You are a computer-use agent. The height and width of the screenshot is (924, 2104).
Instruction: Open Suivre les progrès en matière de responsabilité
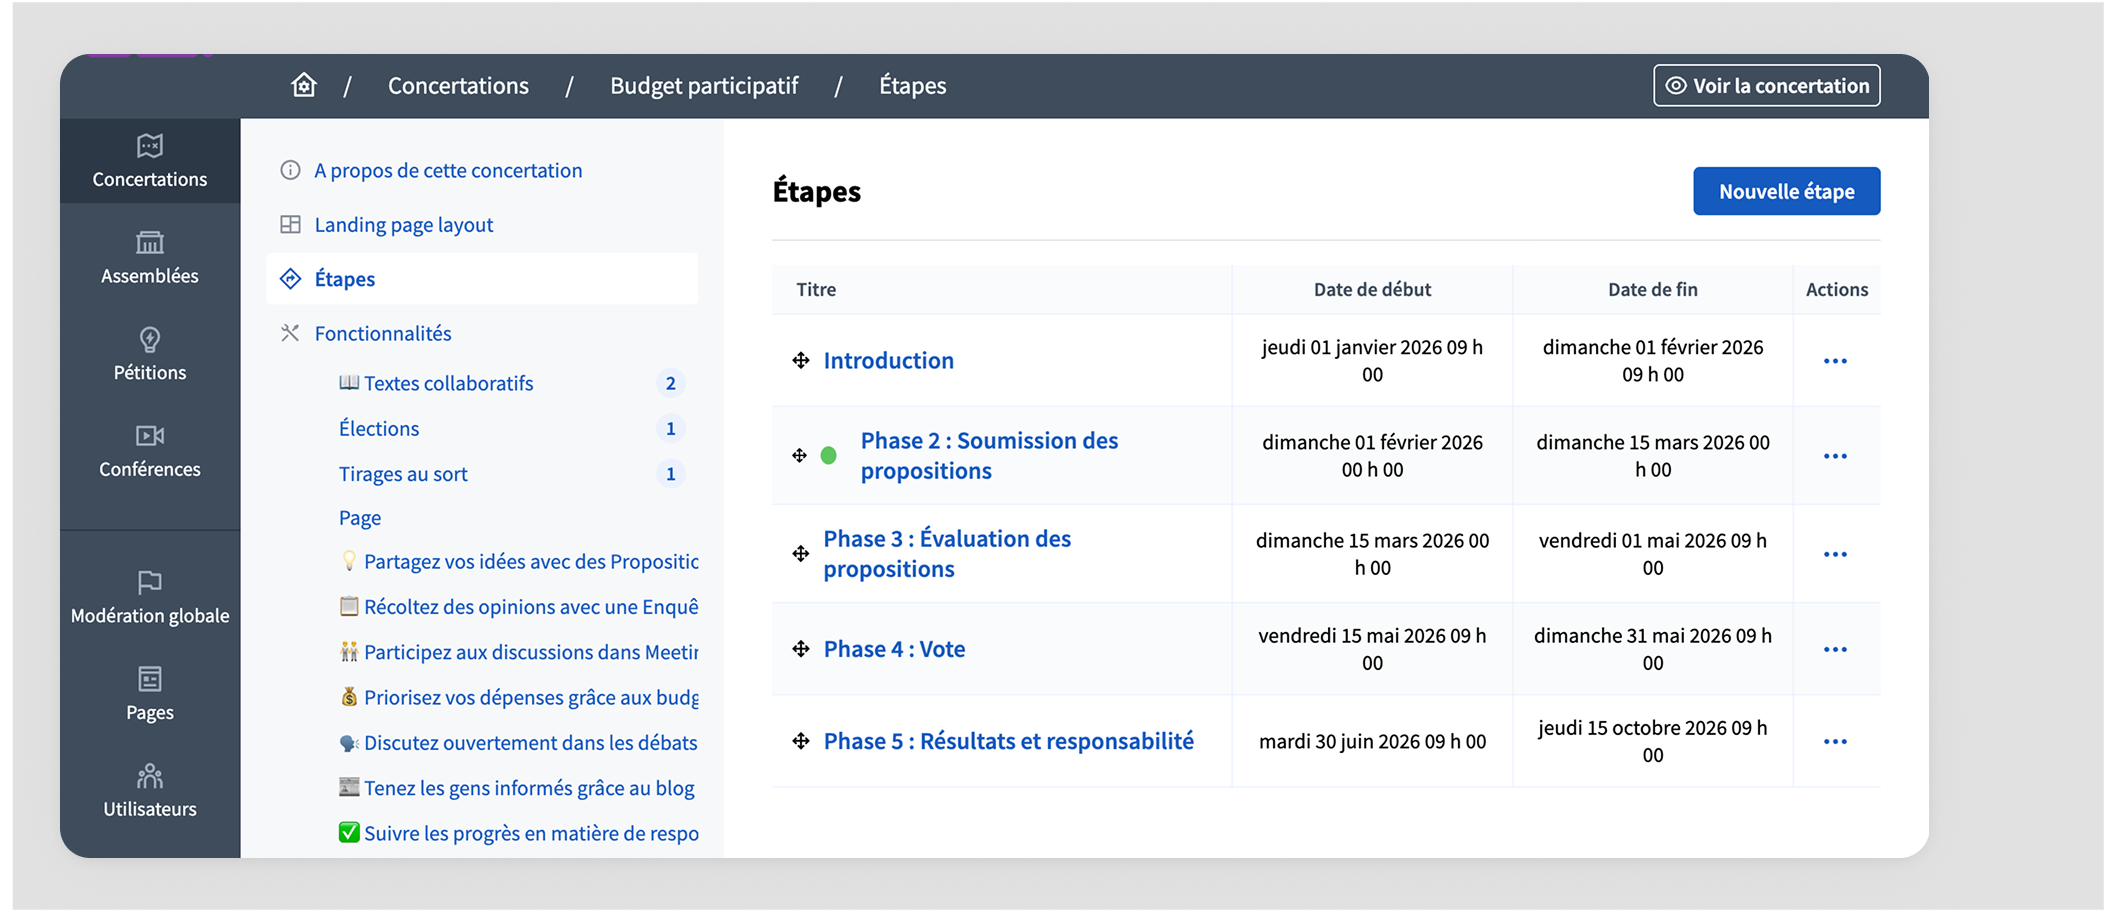click(519, 833)
